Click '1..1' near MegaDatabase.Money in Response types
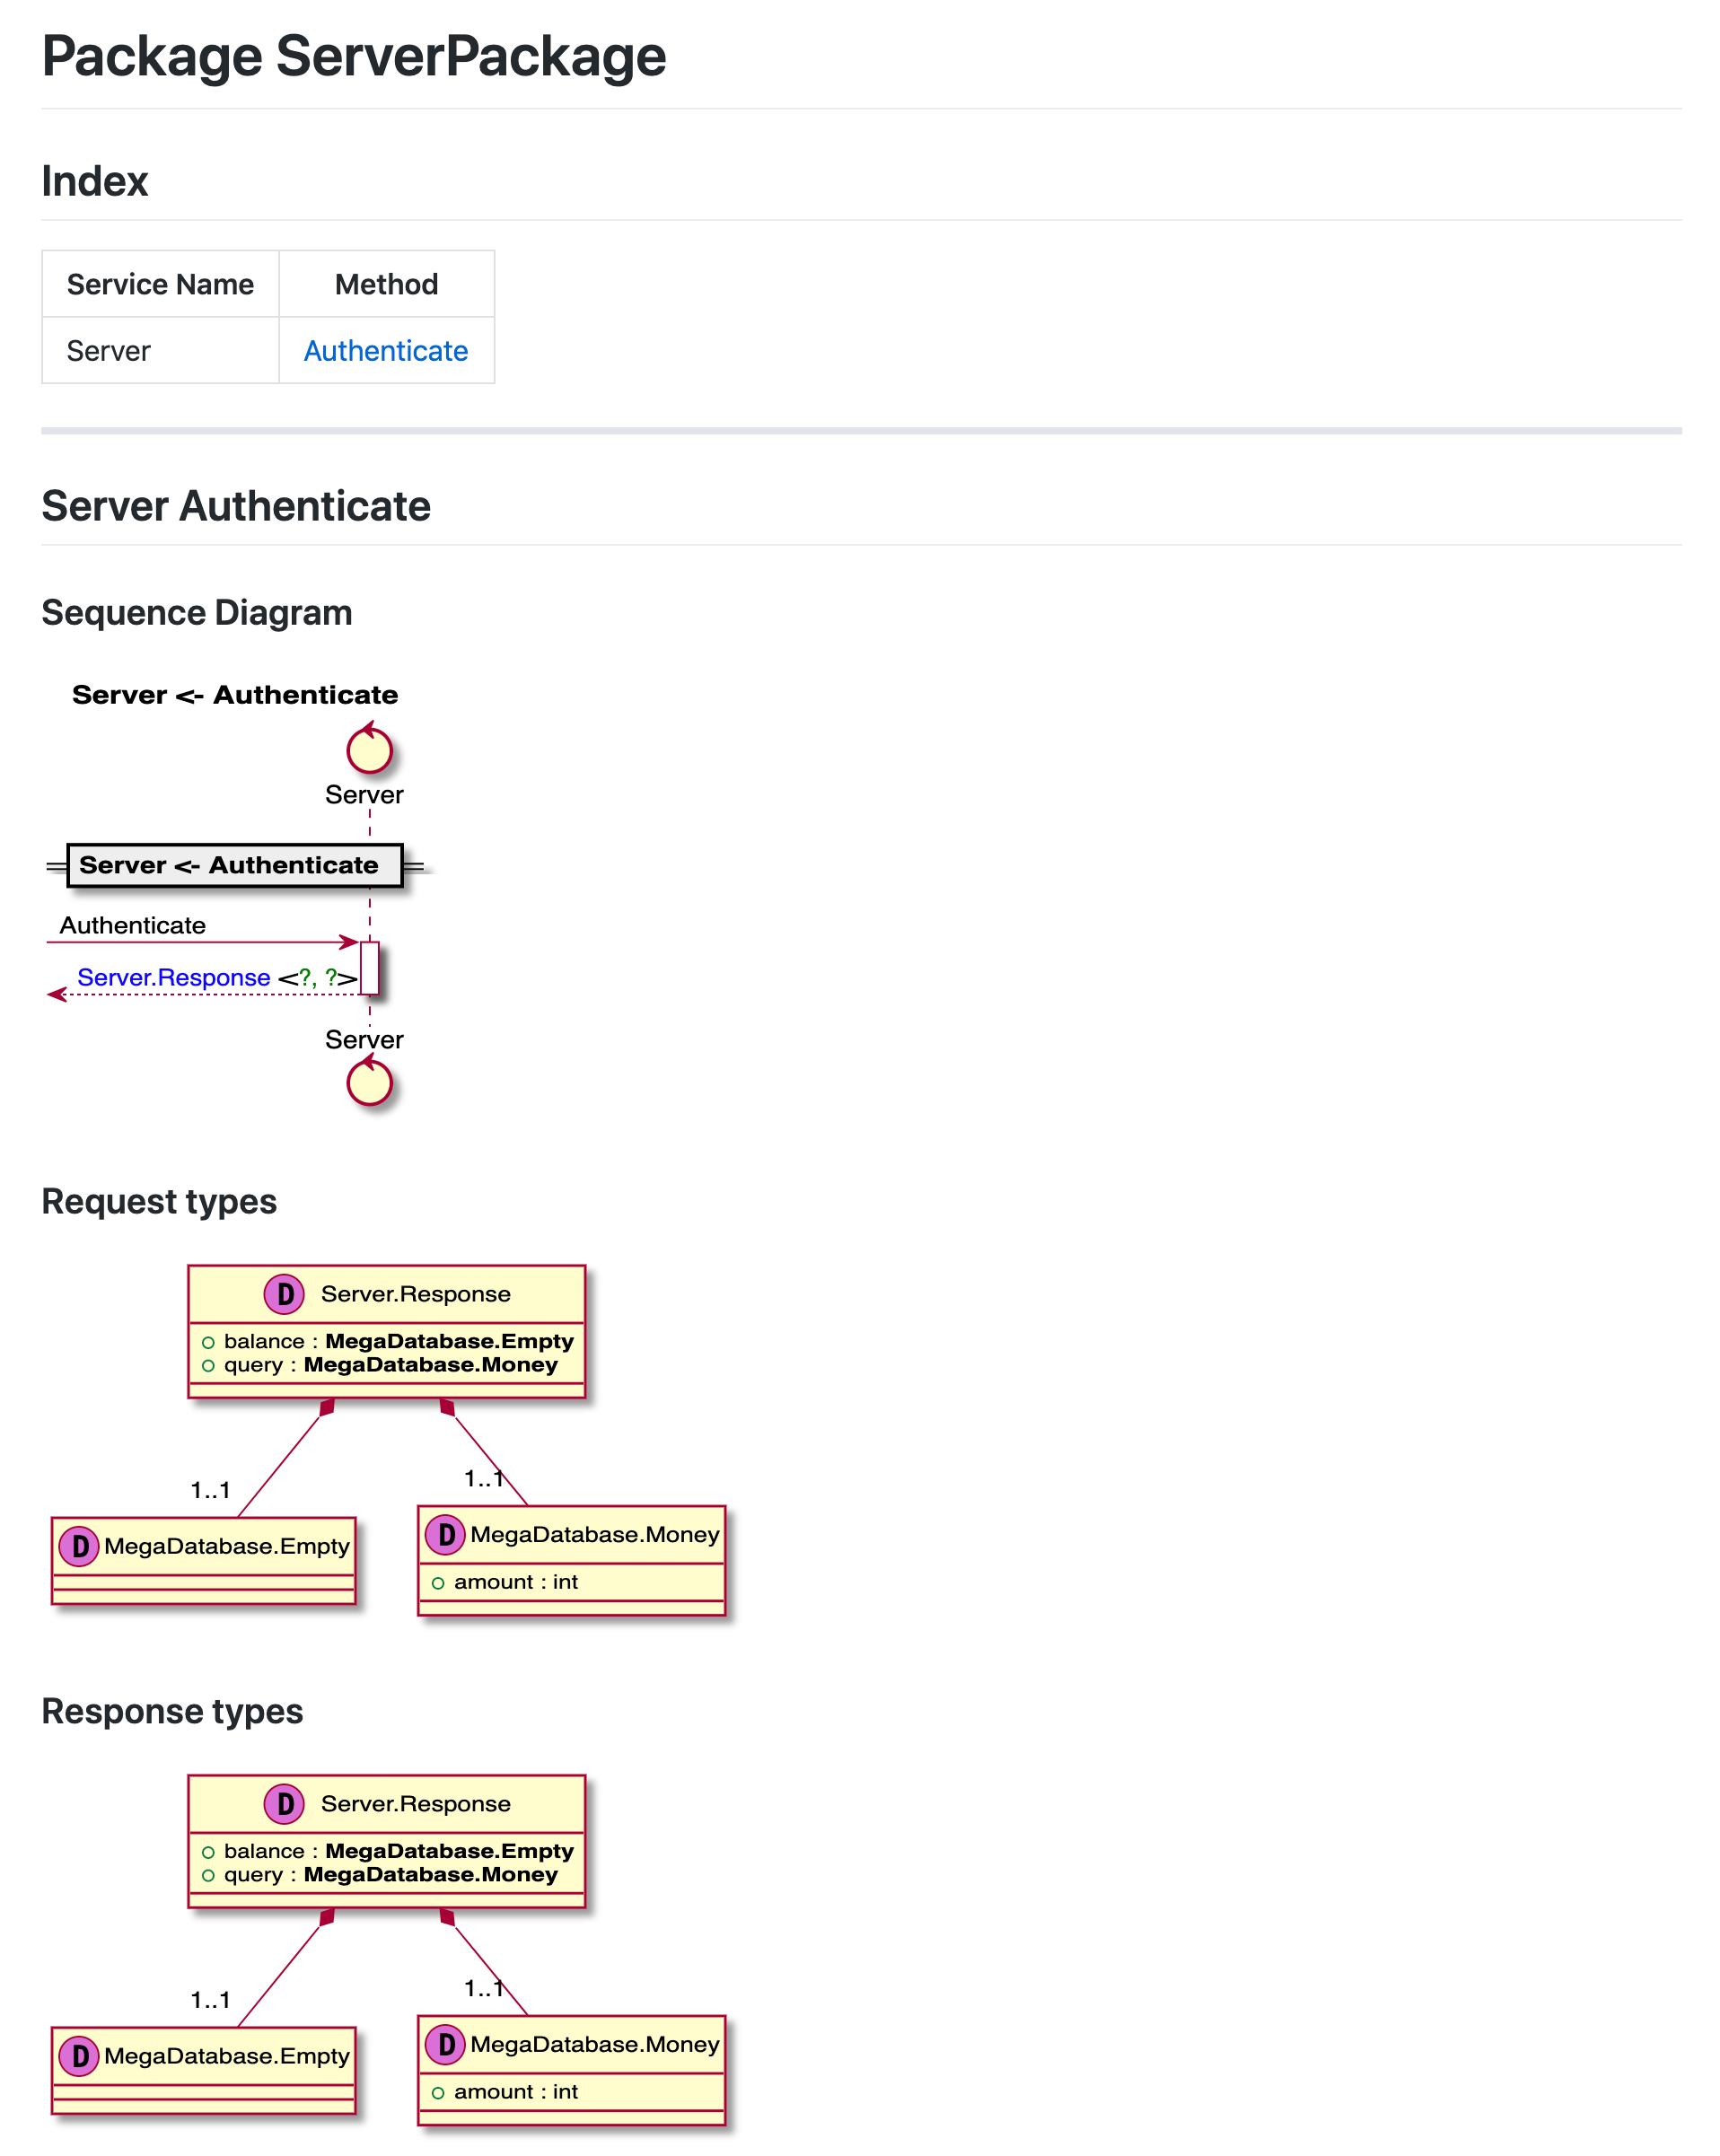1720x2156 pixels. pyautogui.click(x=484, y=1989)
